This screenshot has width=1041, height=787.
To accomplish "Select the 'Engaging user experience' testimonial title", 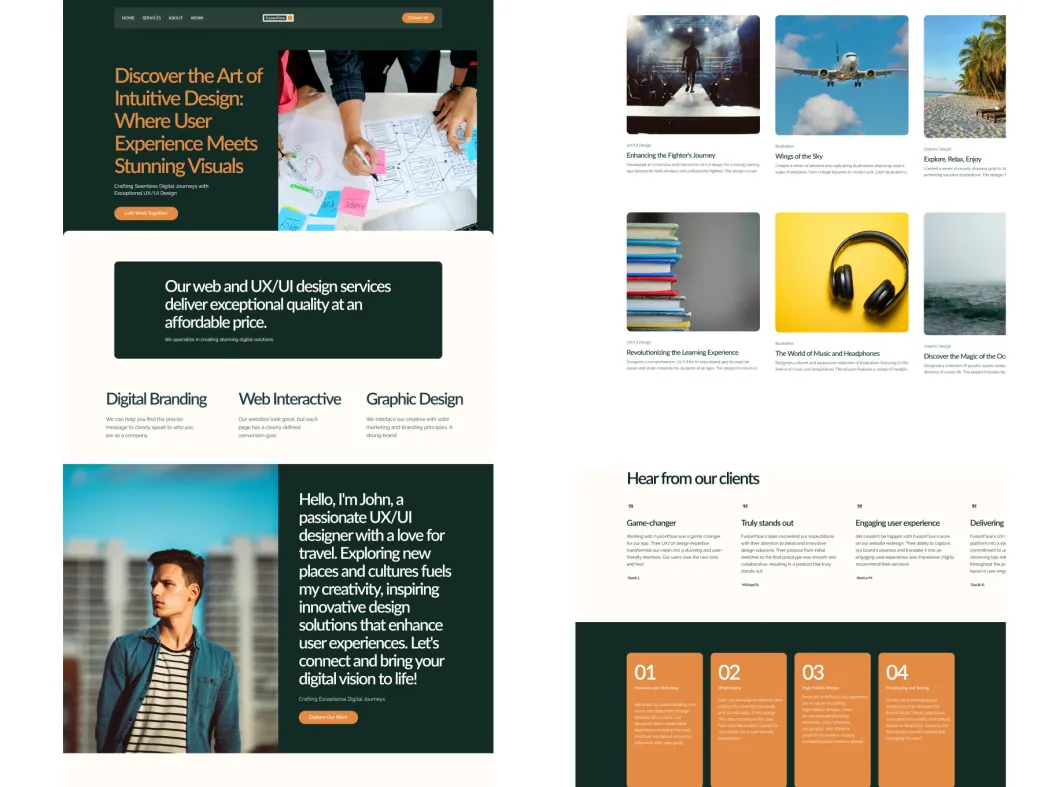I will 898,523.
